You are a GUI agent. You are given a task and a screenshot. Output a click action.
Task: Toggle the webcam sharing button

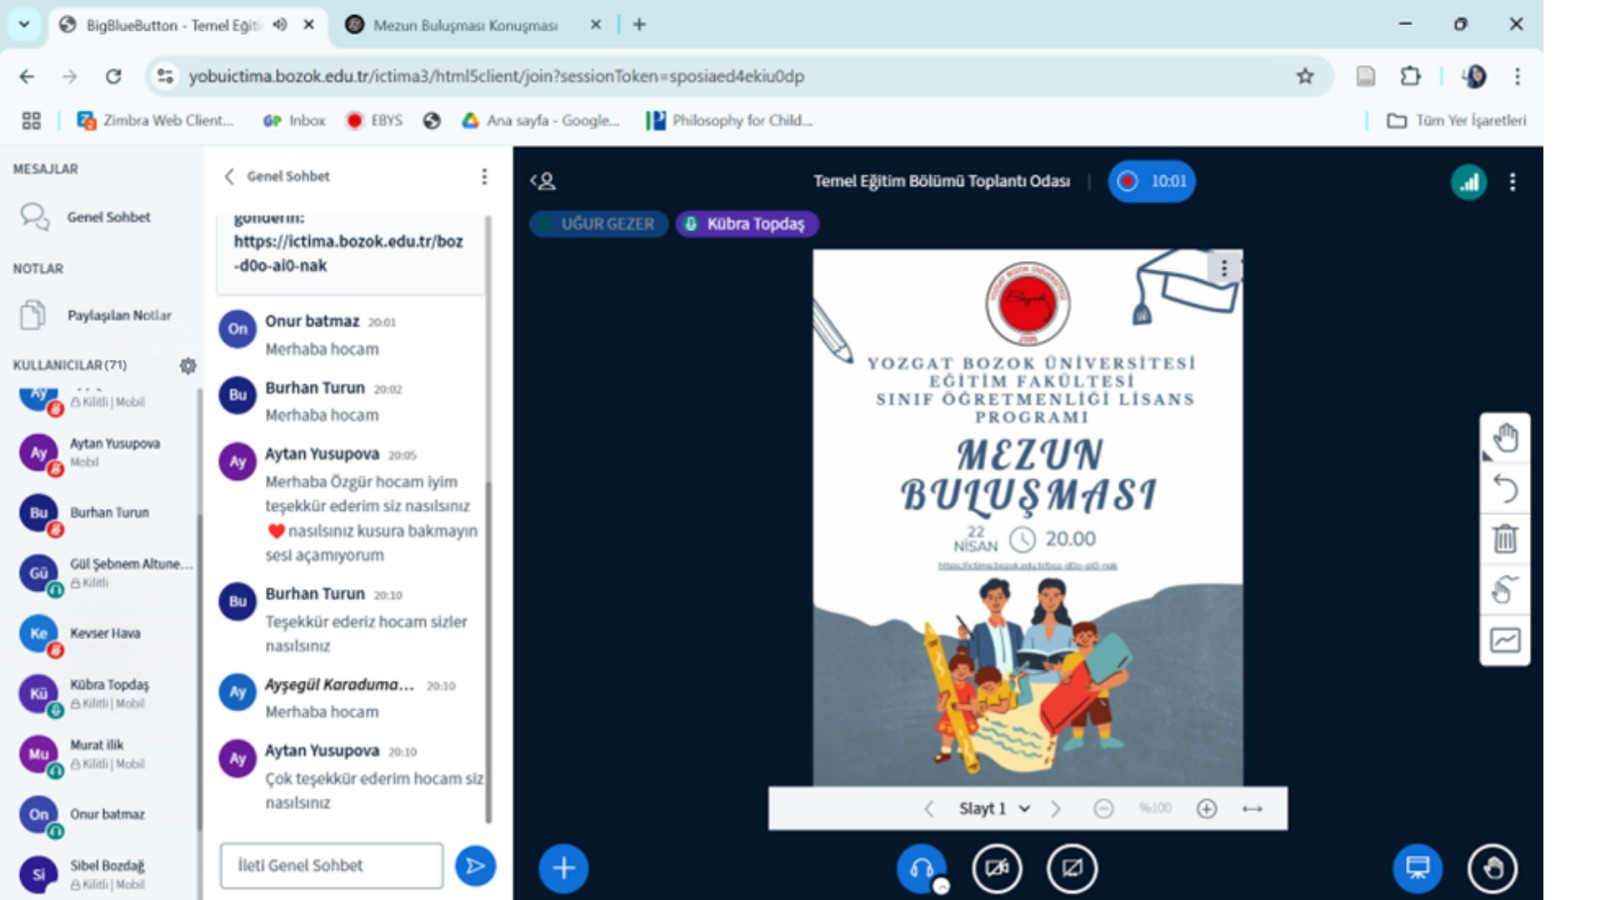click(x=997, y=867)
